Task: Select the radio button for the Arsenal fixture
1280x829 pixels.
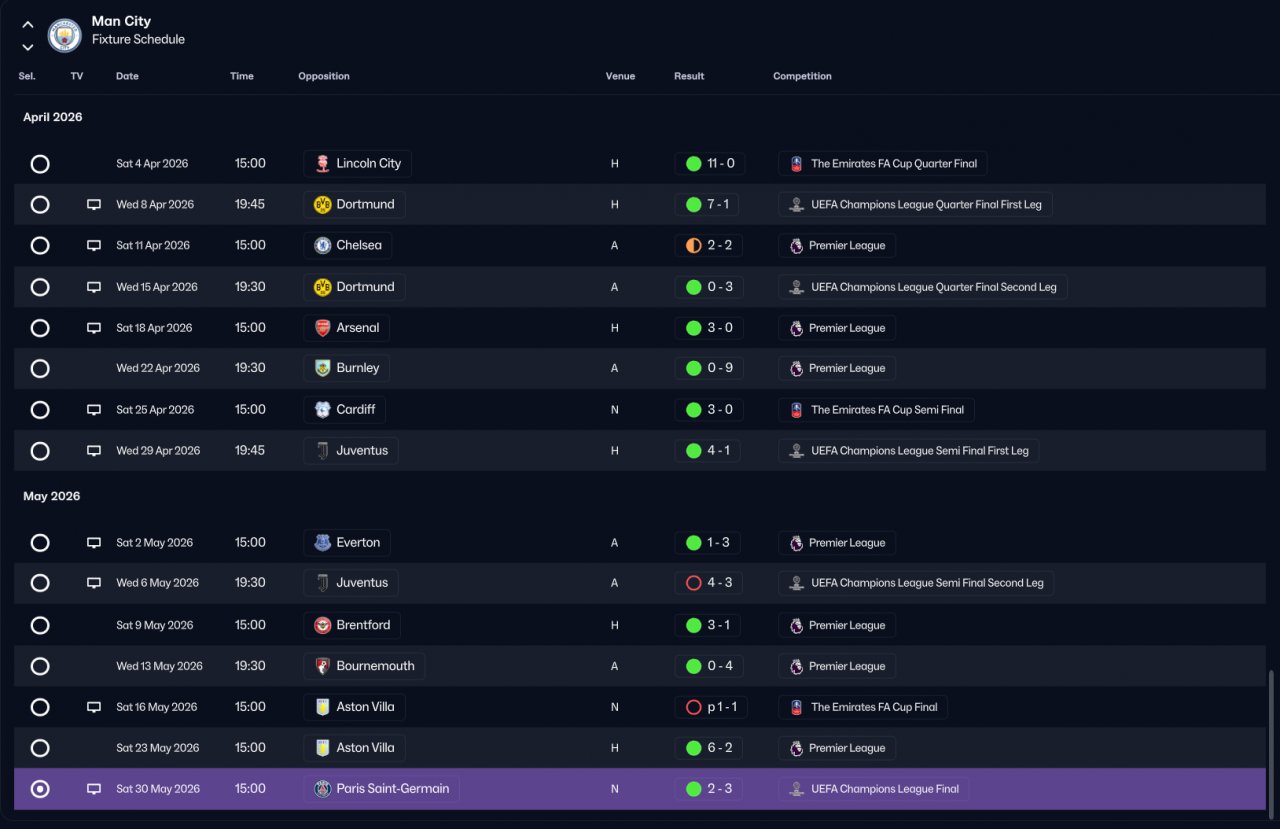Action: (x=40, y=328)
